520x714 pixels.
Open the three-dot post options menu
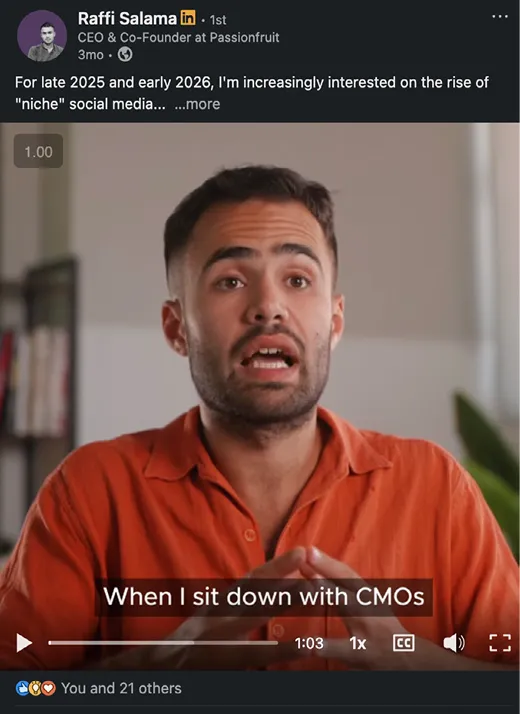(500, 16)
